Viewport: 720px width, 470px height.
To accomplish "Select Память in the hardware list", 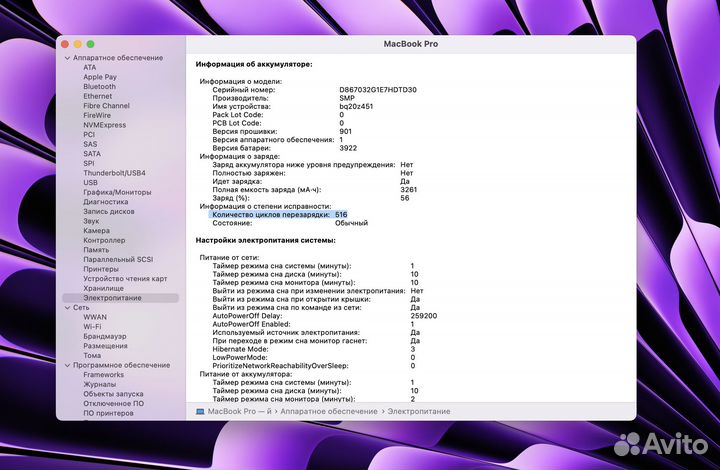I will click(97, 250).
